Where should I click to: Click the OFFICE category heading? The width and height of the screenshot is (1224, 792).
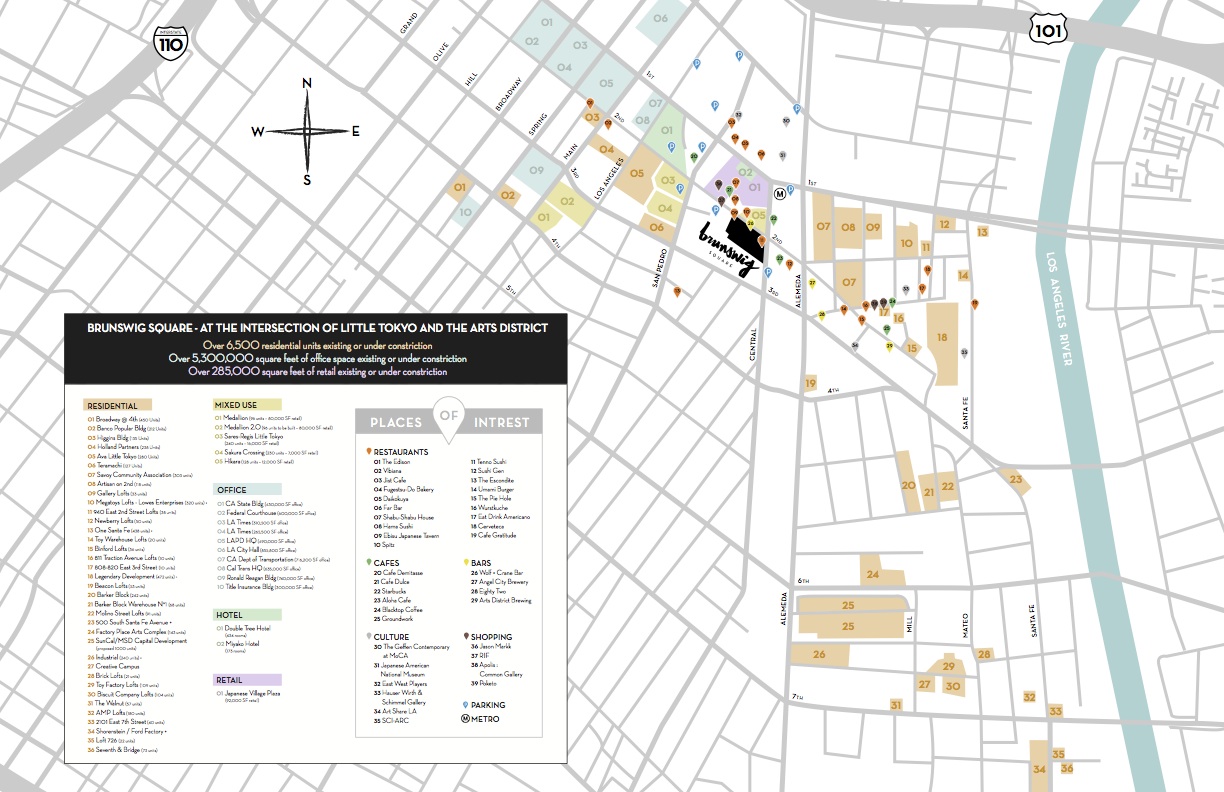pyautogui.click(x=247, y=489)
